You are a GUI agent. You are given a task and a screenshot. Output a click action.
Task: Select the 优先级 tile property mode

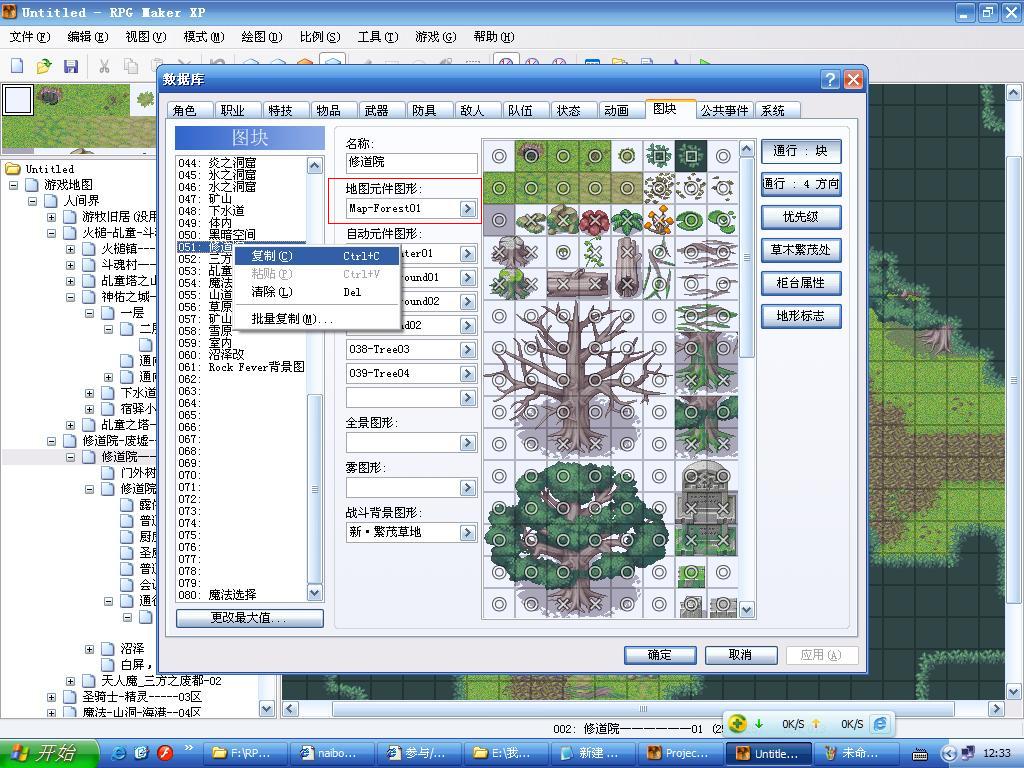801,217
